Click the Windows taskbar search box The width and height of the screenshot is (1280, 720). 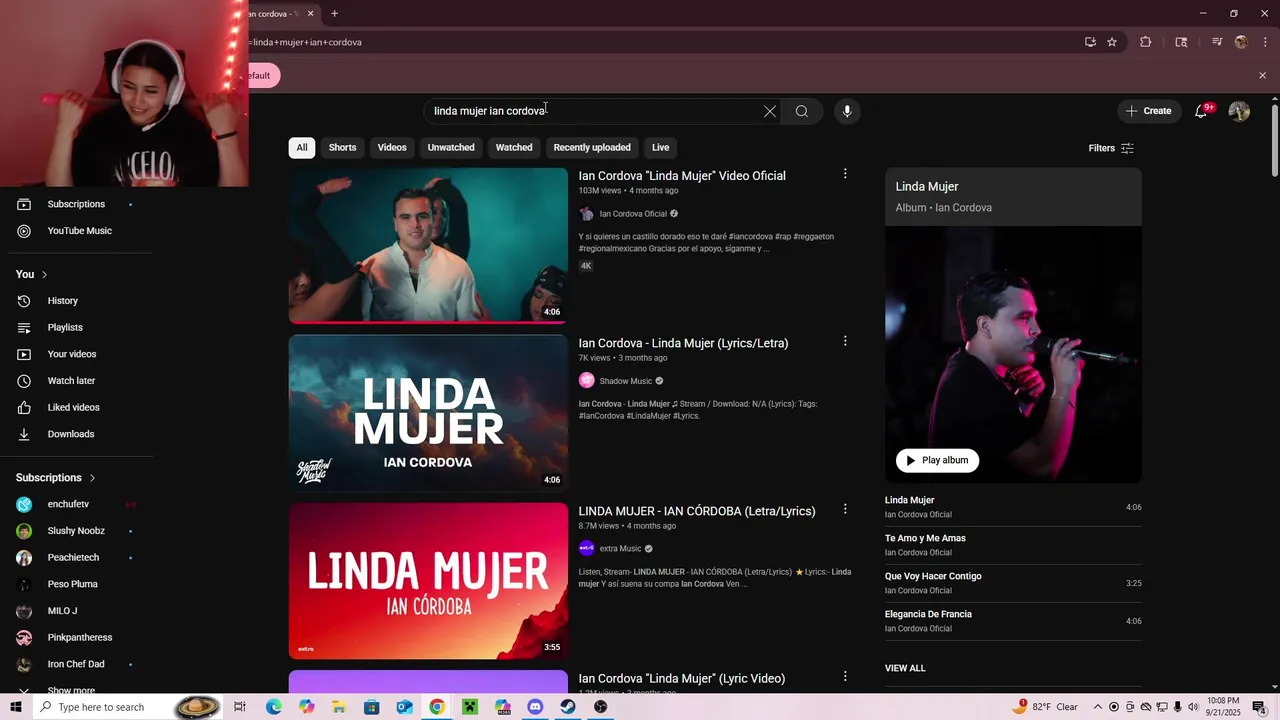pos(126,707)
